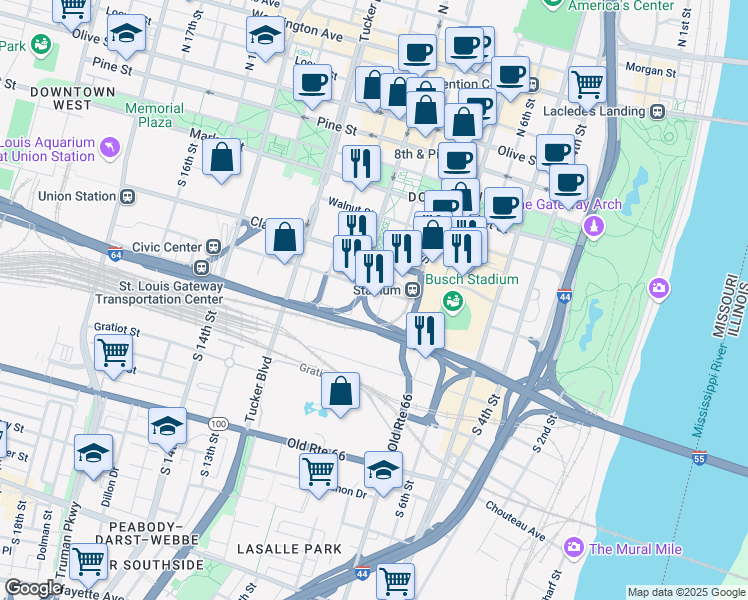Open the shopping bag marker above Old Rte 66
748x600 pixels.
[340, 394]
